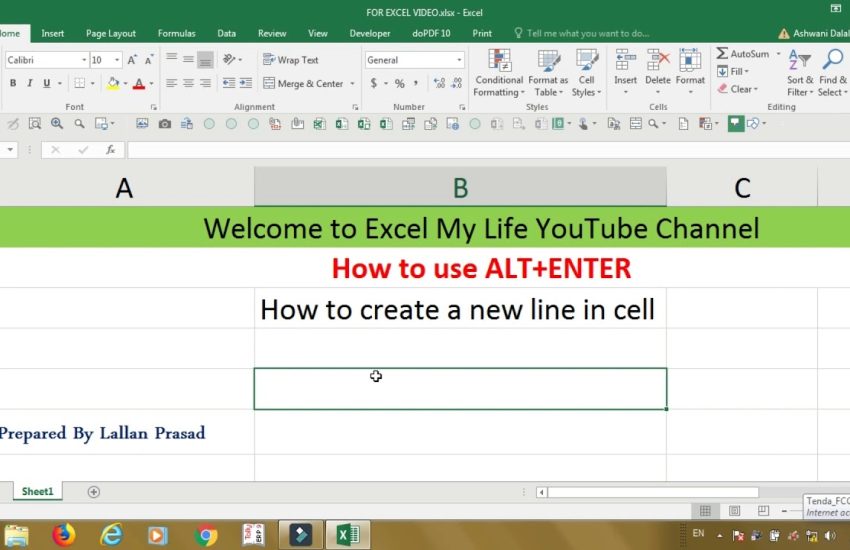This screenshot has width=850, height=550.
Task: Toggle bottom align in Alignment group
Action: [x=205, y=59]
